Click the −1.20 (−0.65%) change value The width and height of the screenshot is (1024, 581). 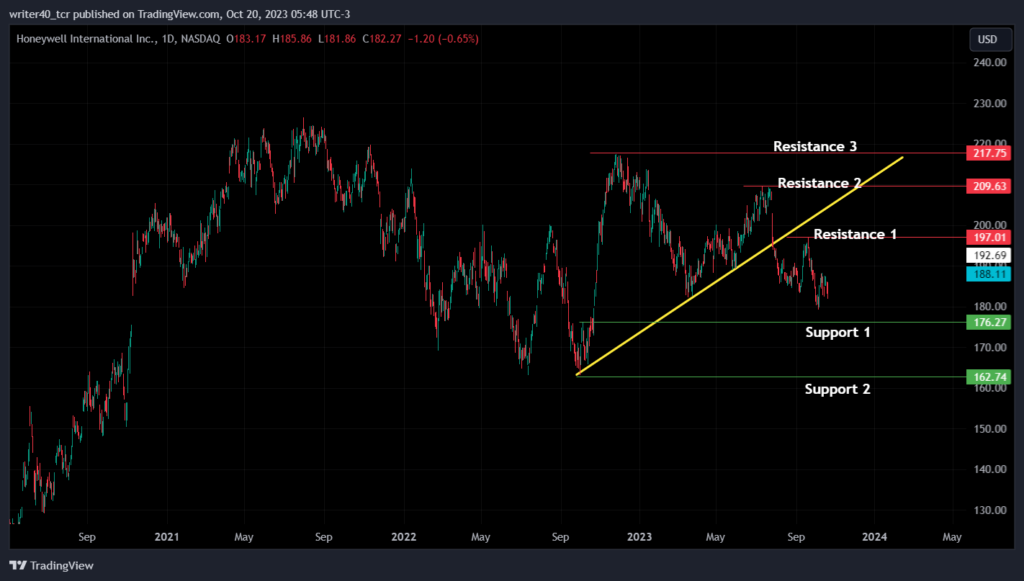[443, 39]
